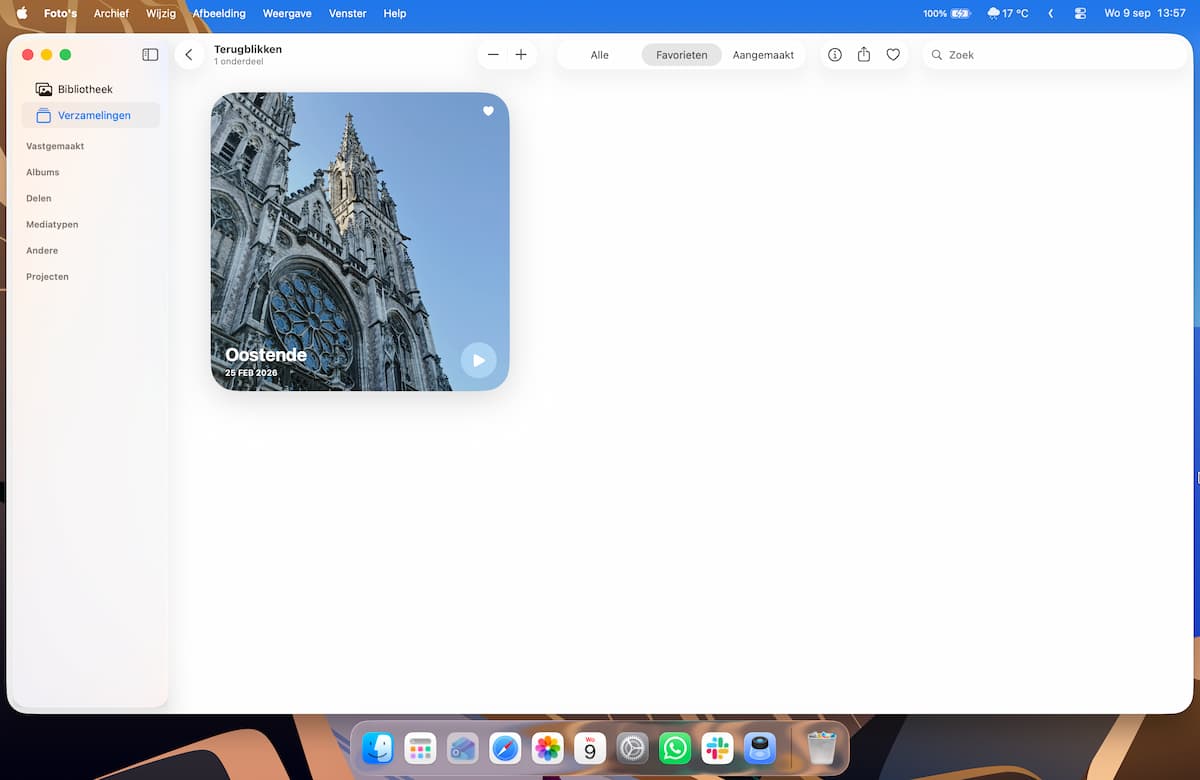Viewport: 1200px width, 780px height.
Task: Click the battery status icon
Action: [946, 13]
